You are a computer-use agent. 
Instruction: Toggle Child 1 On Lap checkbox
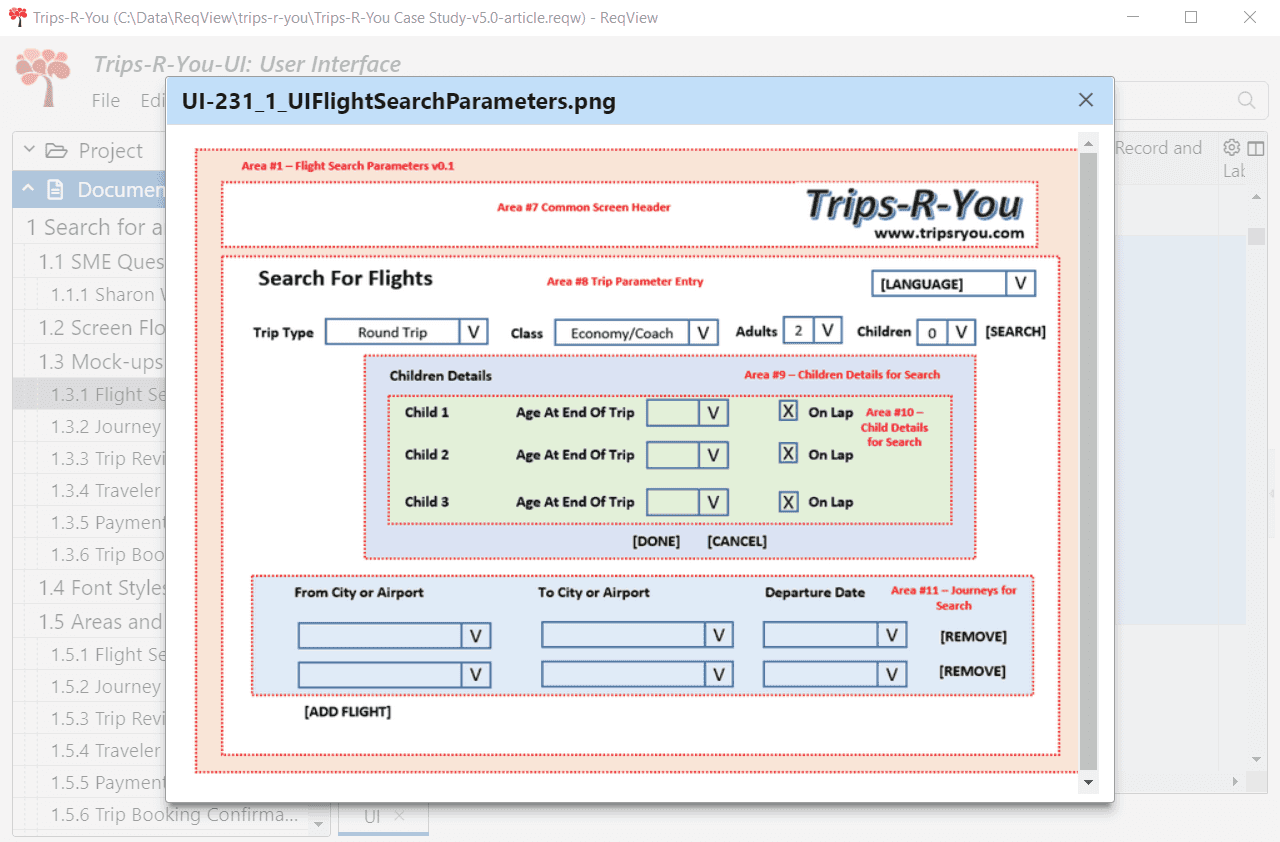(x=788, y=411)
